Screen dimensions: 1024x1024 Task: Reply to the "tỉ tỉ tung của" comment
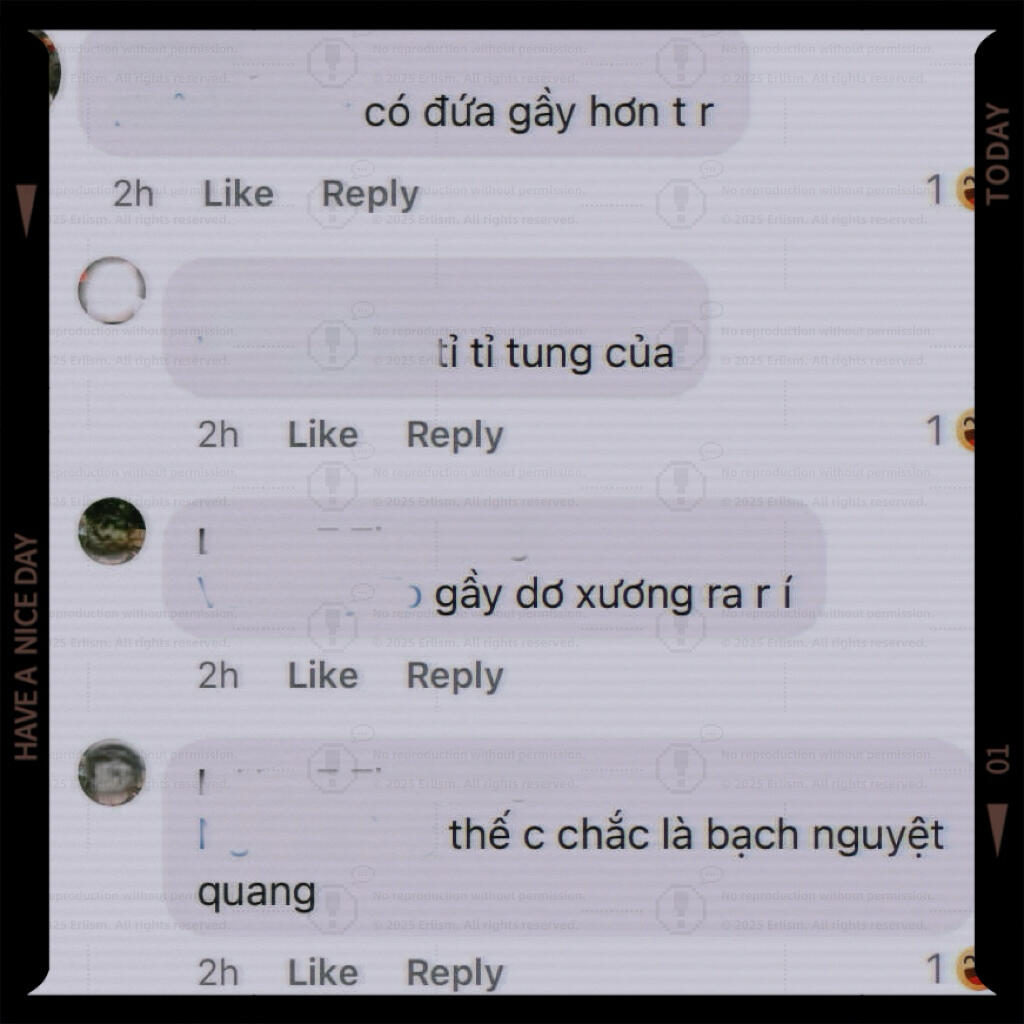455,436
